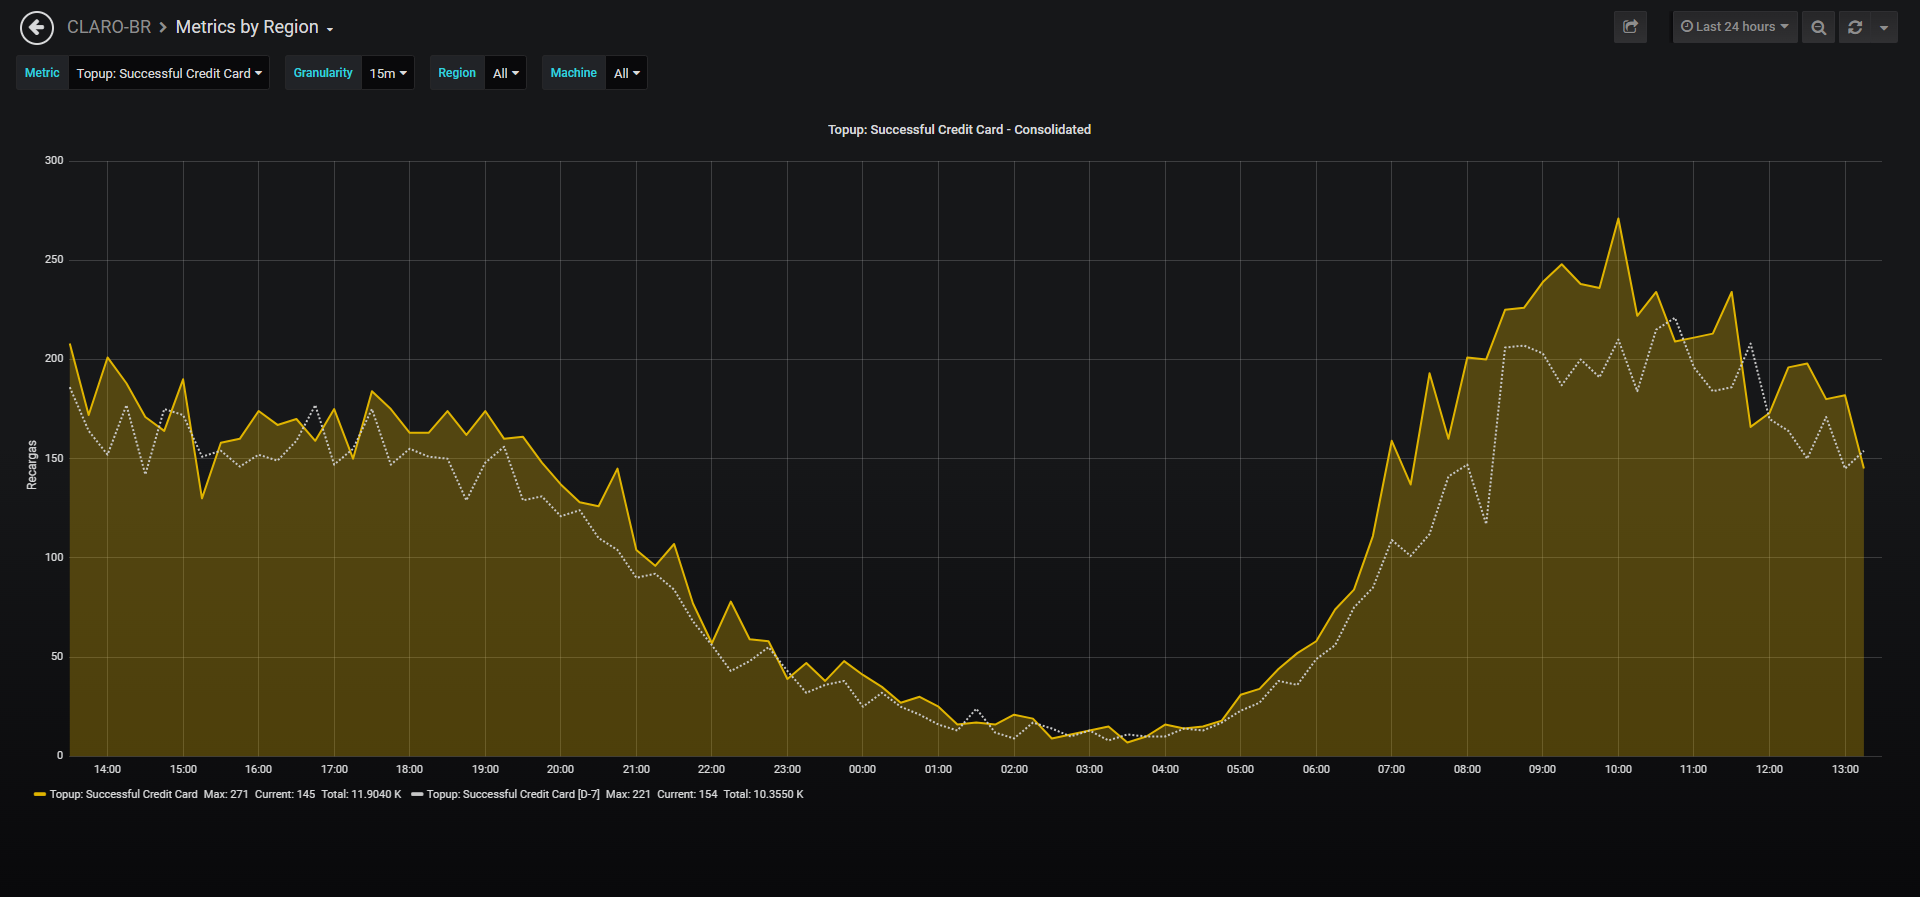Click the Granularity variable label
This screenshot has width=1920, height=897.
[323, 73]
